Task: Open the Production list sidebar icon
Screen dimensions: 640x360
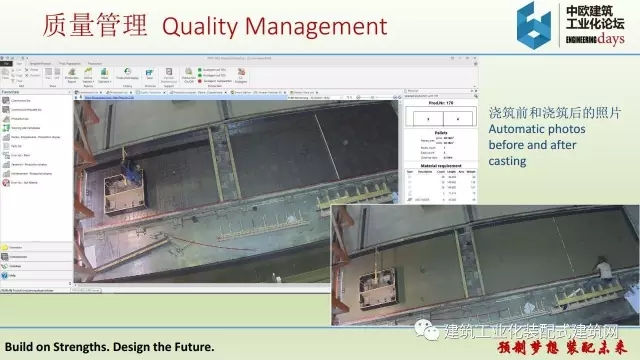Action: 6,119
